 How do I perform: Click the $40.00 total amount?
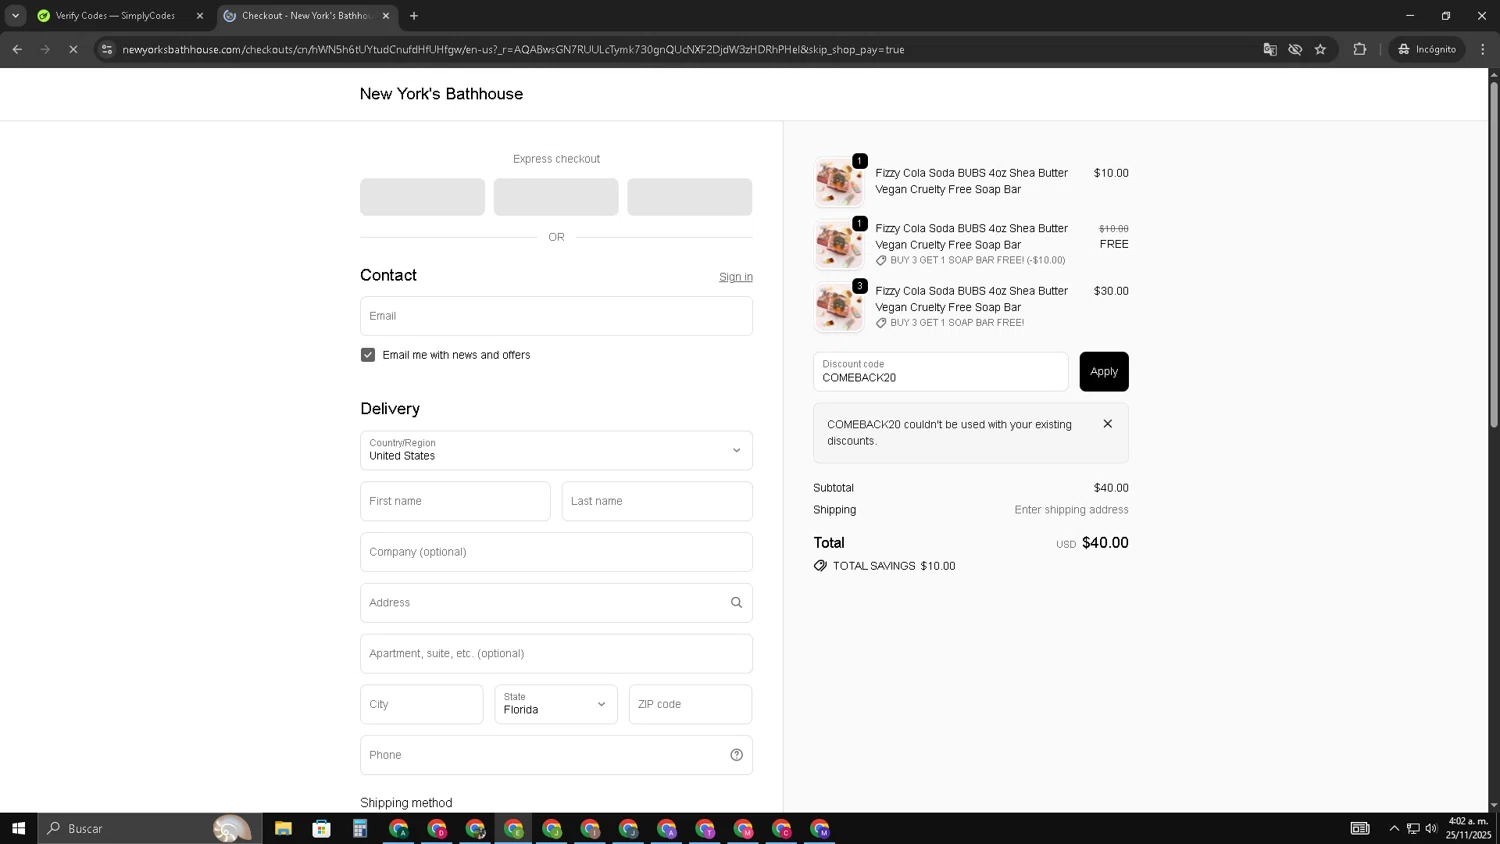(x=1105, y=543)
